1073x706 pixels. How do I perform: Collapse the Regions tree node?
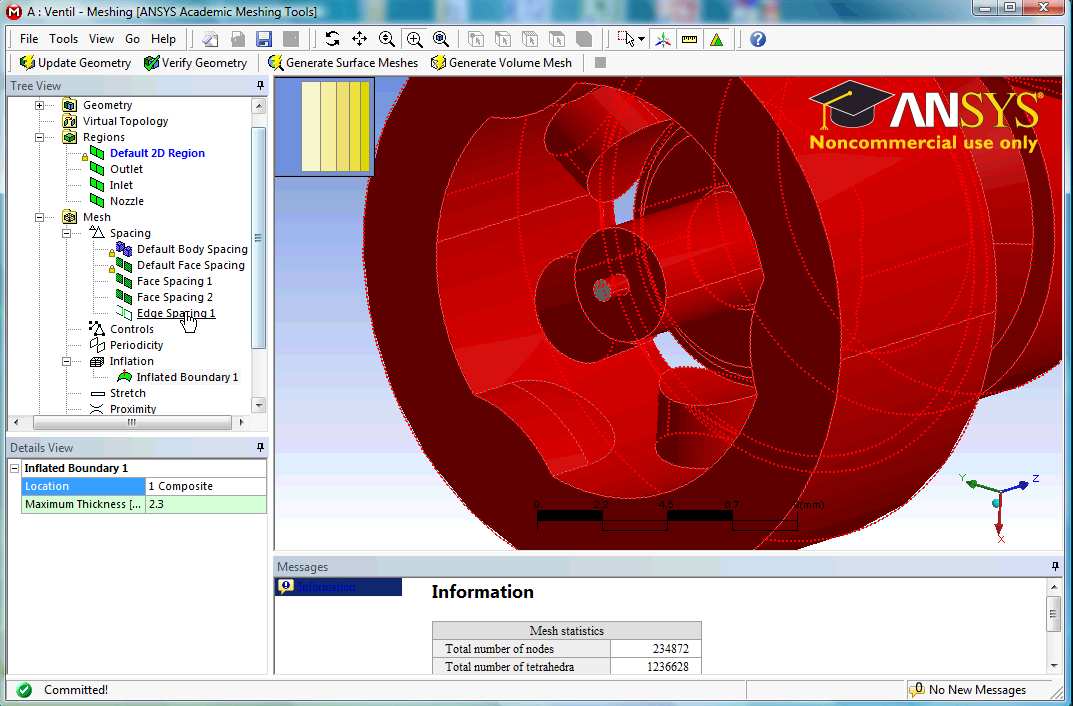tap(40, 138)
